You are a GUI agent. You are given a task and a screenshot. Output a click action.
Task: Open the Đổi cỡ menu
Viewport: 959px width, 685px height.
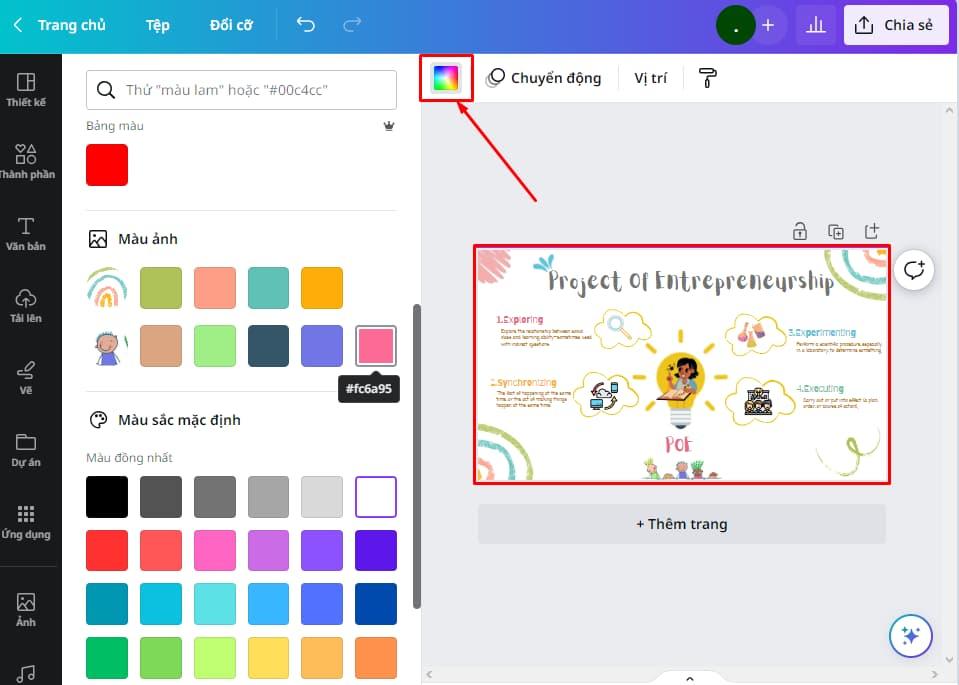click(230, 25)
